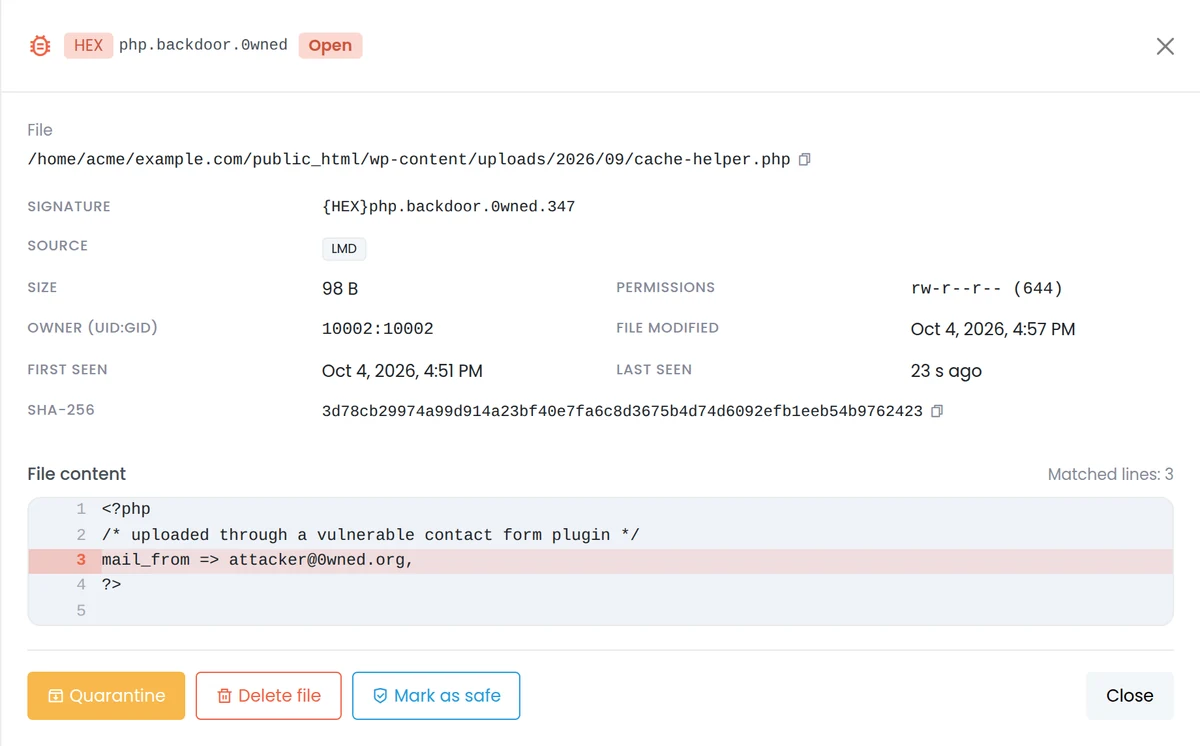Screen dimensions: 1200x746
Task: Click the Delete file button
Action: click(268, 696)
